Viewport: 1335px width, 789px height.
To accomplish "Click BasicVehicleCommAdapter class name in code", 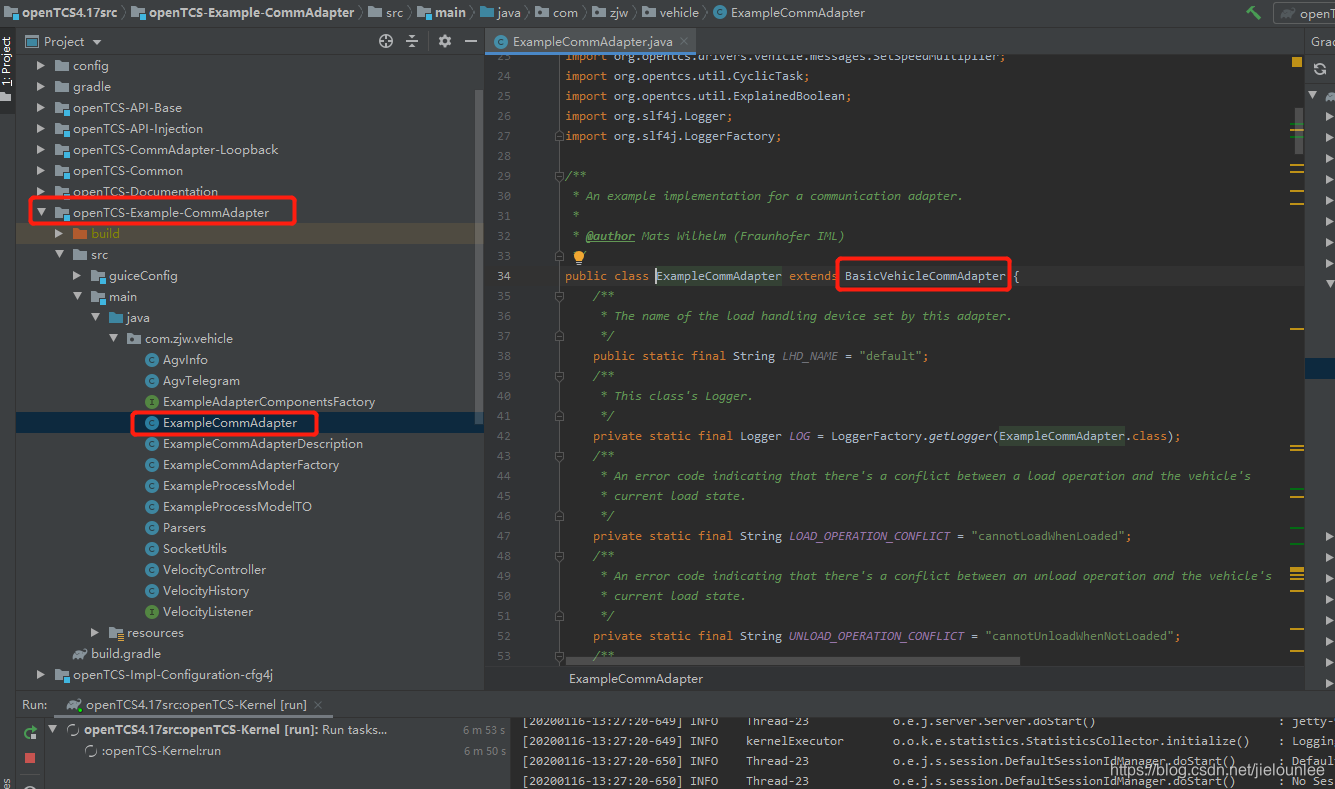I will (925, 276).
